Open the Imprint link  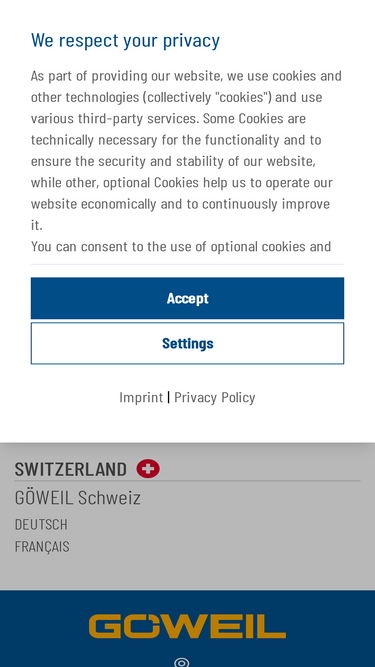point(141,397)
